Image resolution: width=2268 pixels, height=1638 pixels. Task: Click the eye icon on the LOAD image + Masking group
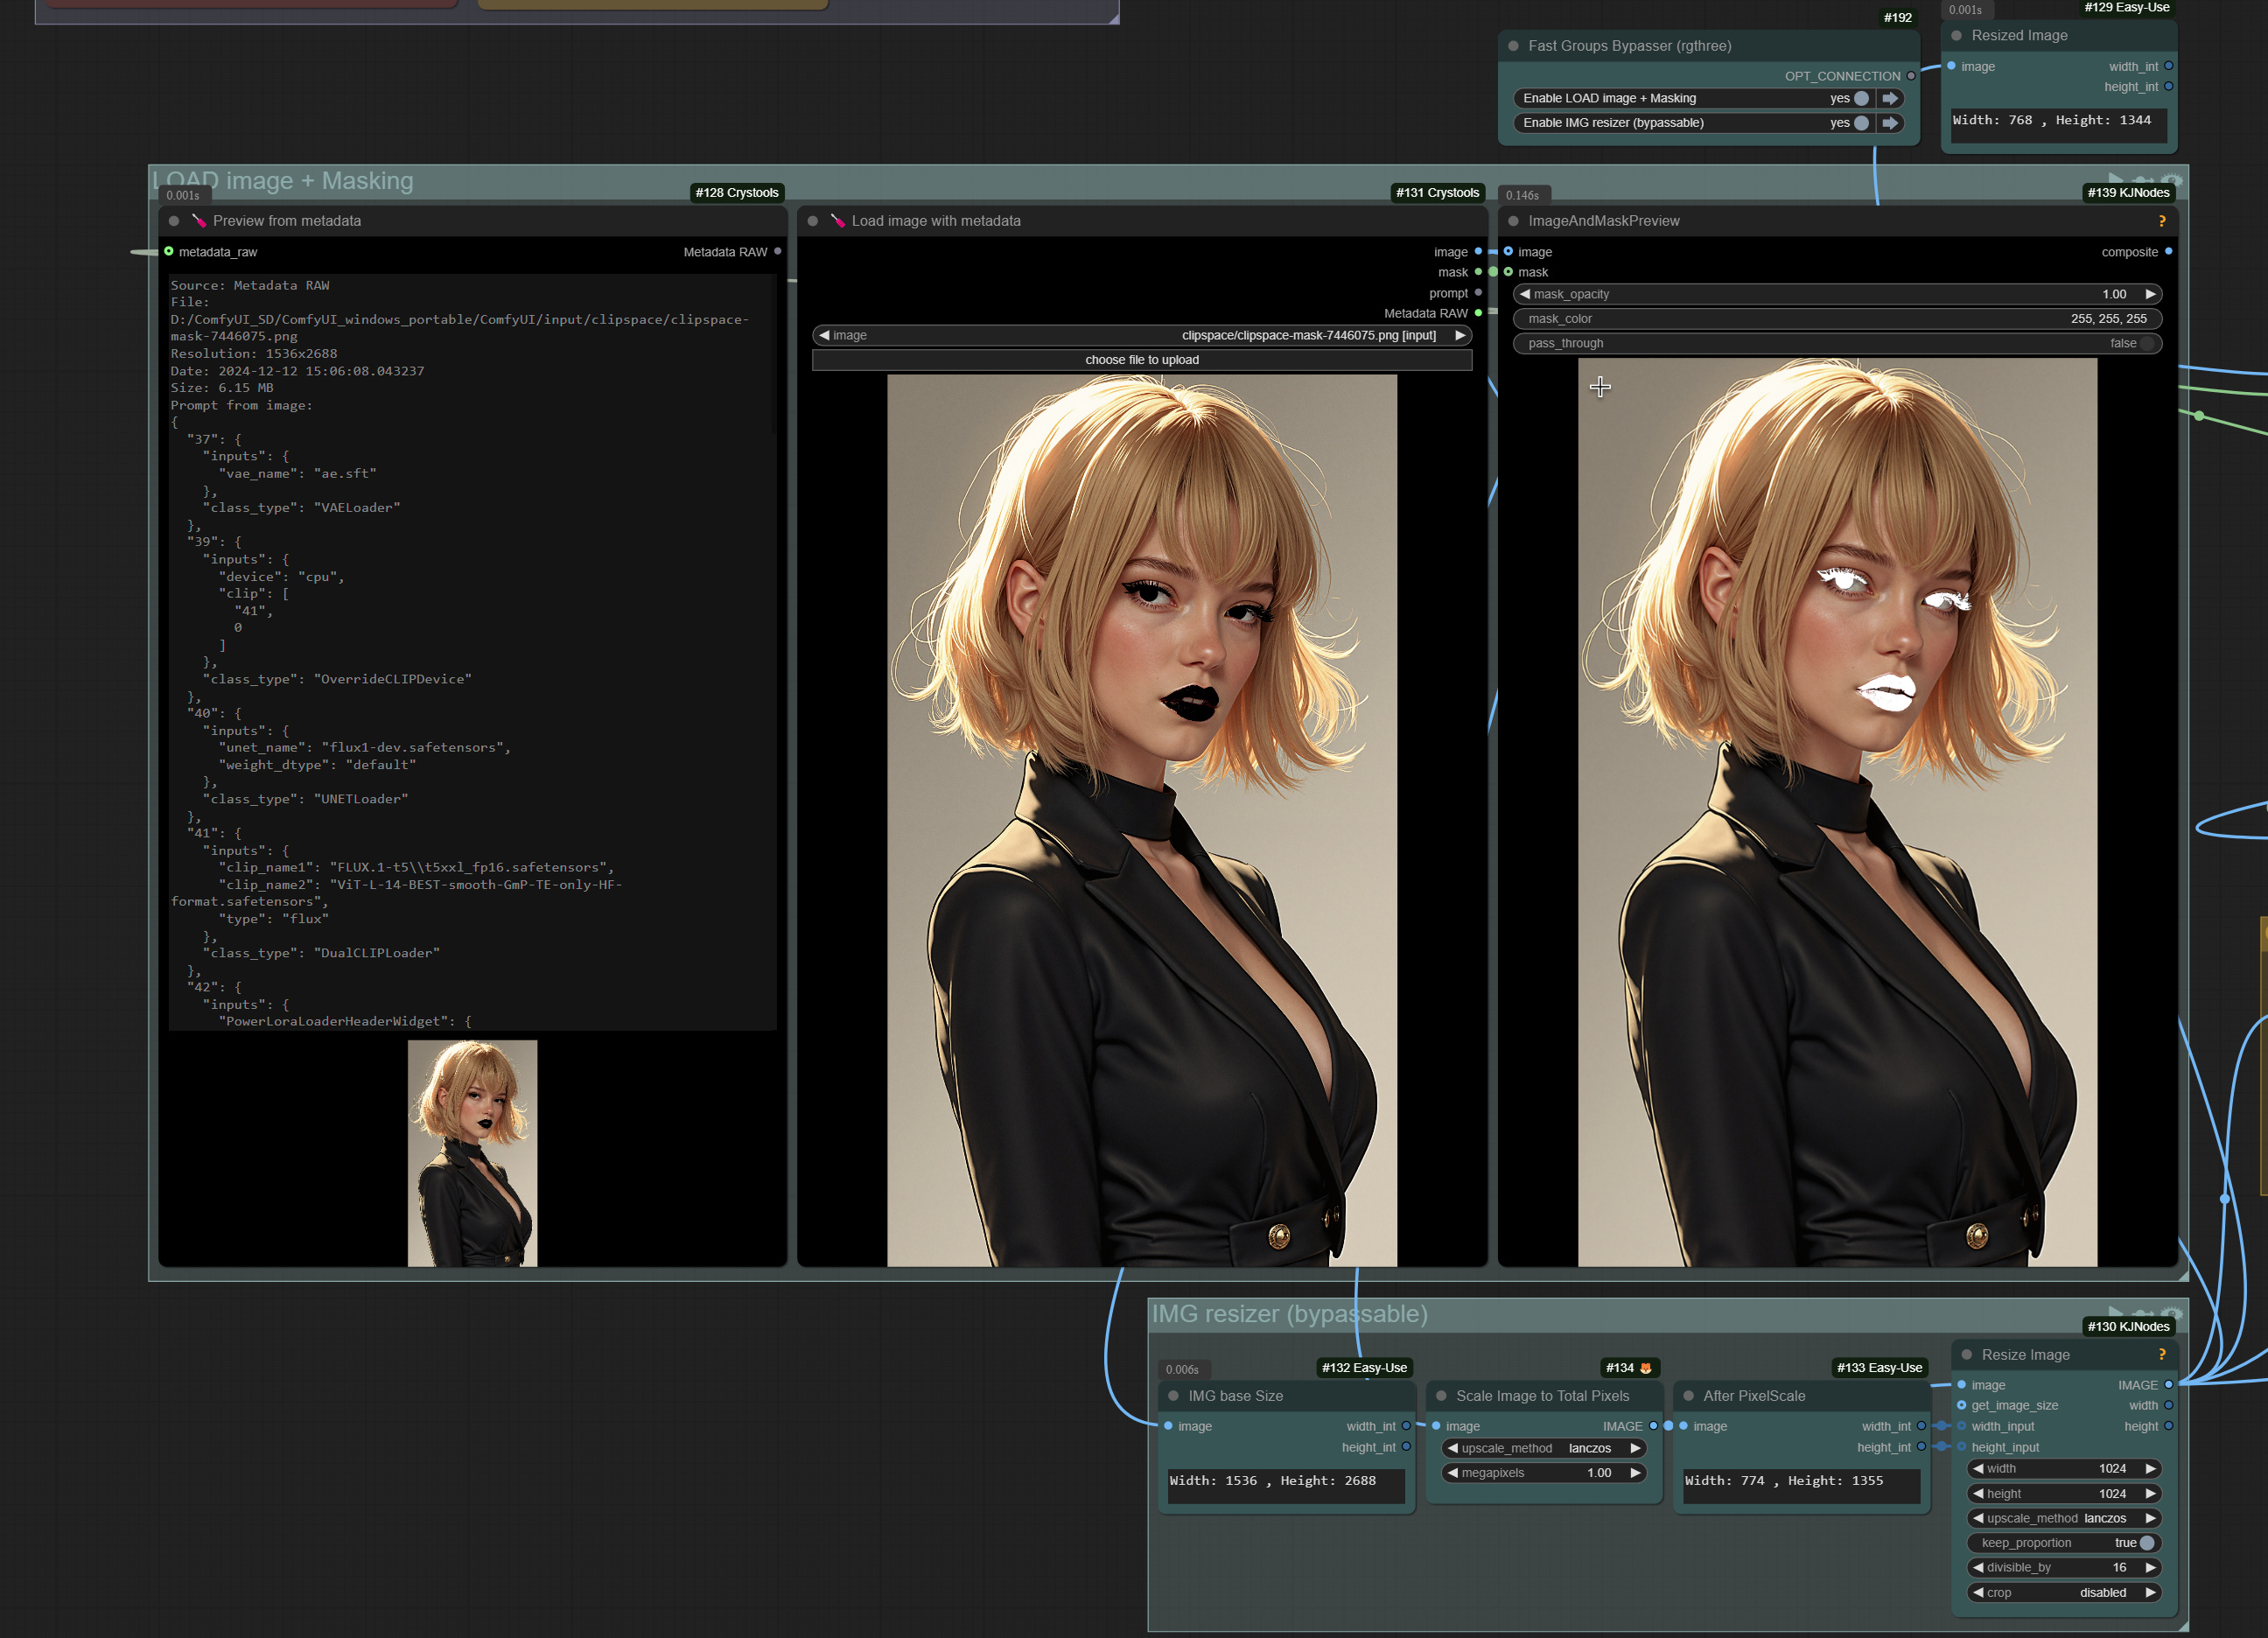[2171, 181]
